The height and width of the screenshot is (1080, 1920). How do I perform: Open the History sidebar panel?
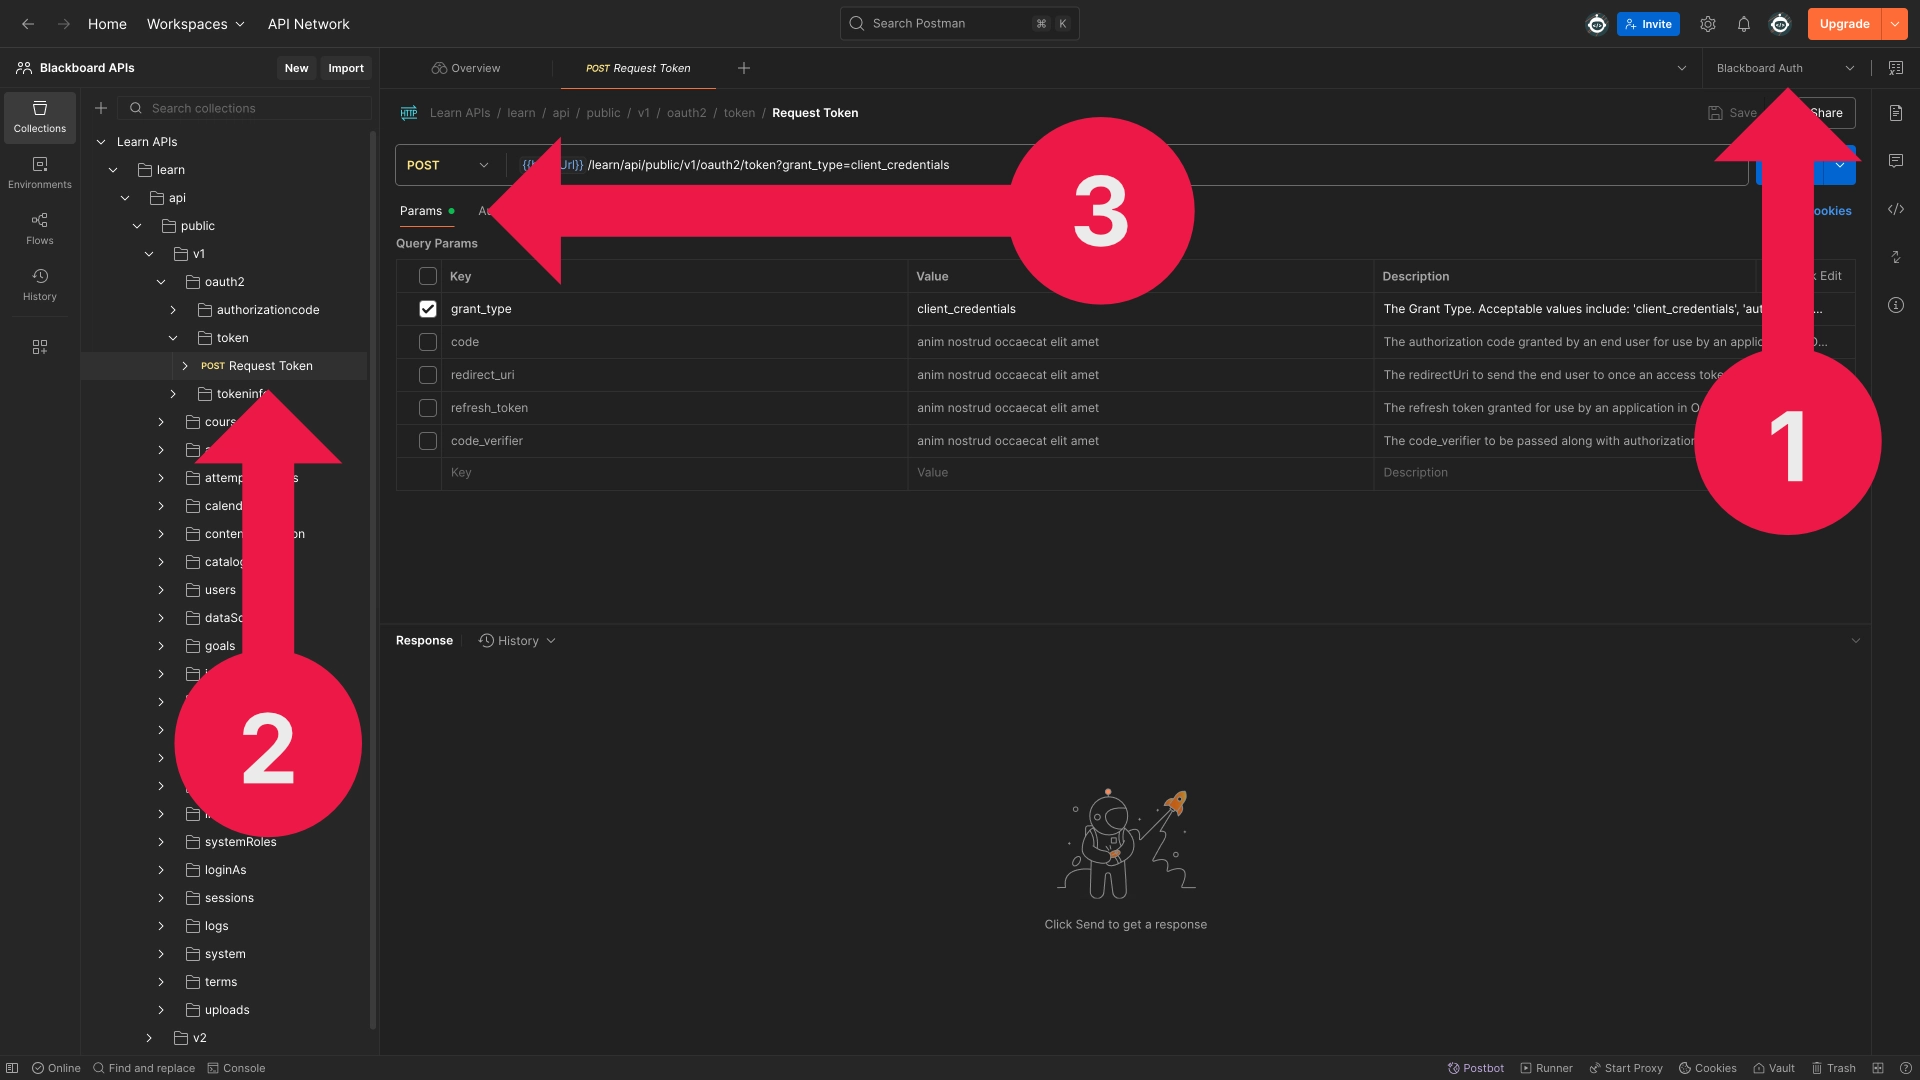pos(40,284)
